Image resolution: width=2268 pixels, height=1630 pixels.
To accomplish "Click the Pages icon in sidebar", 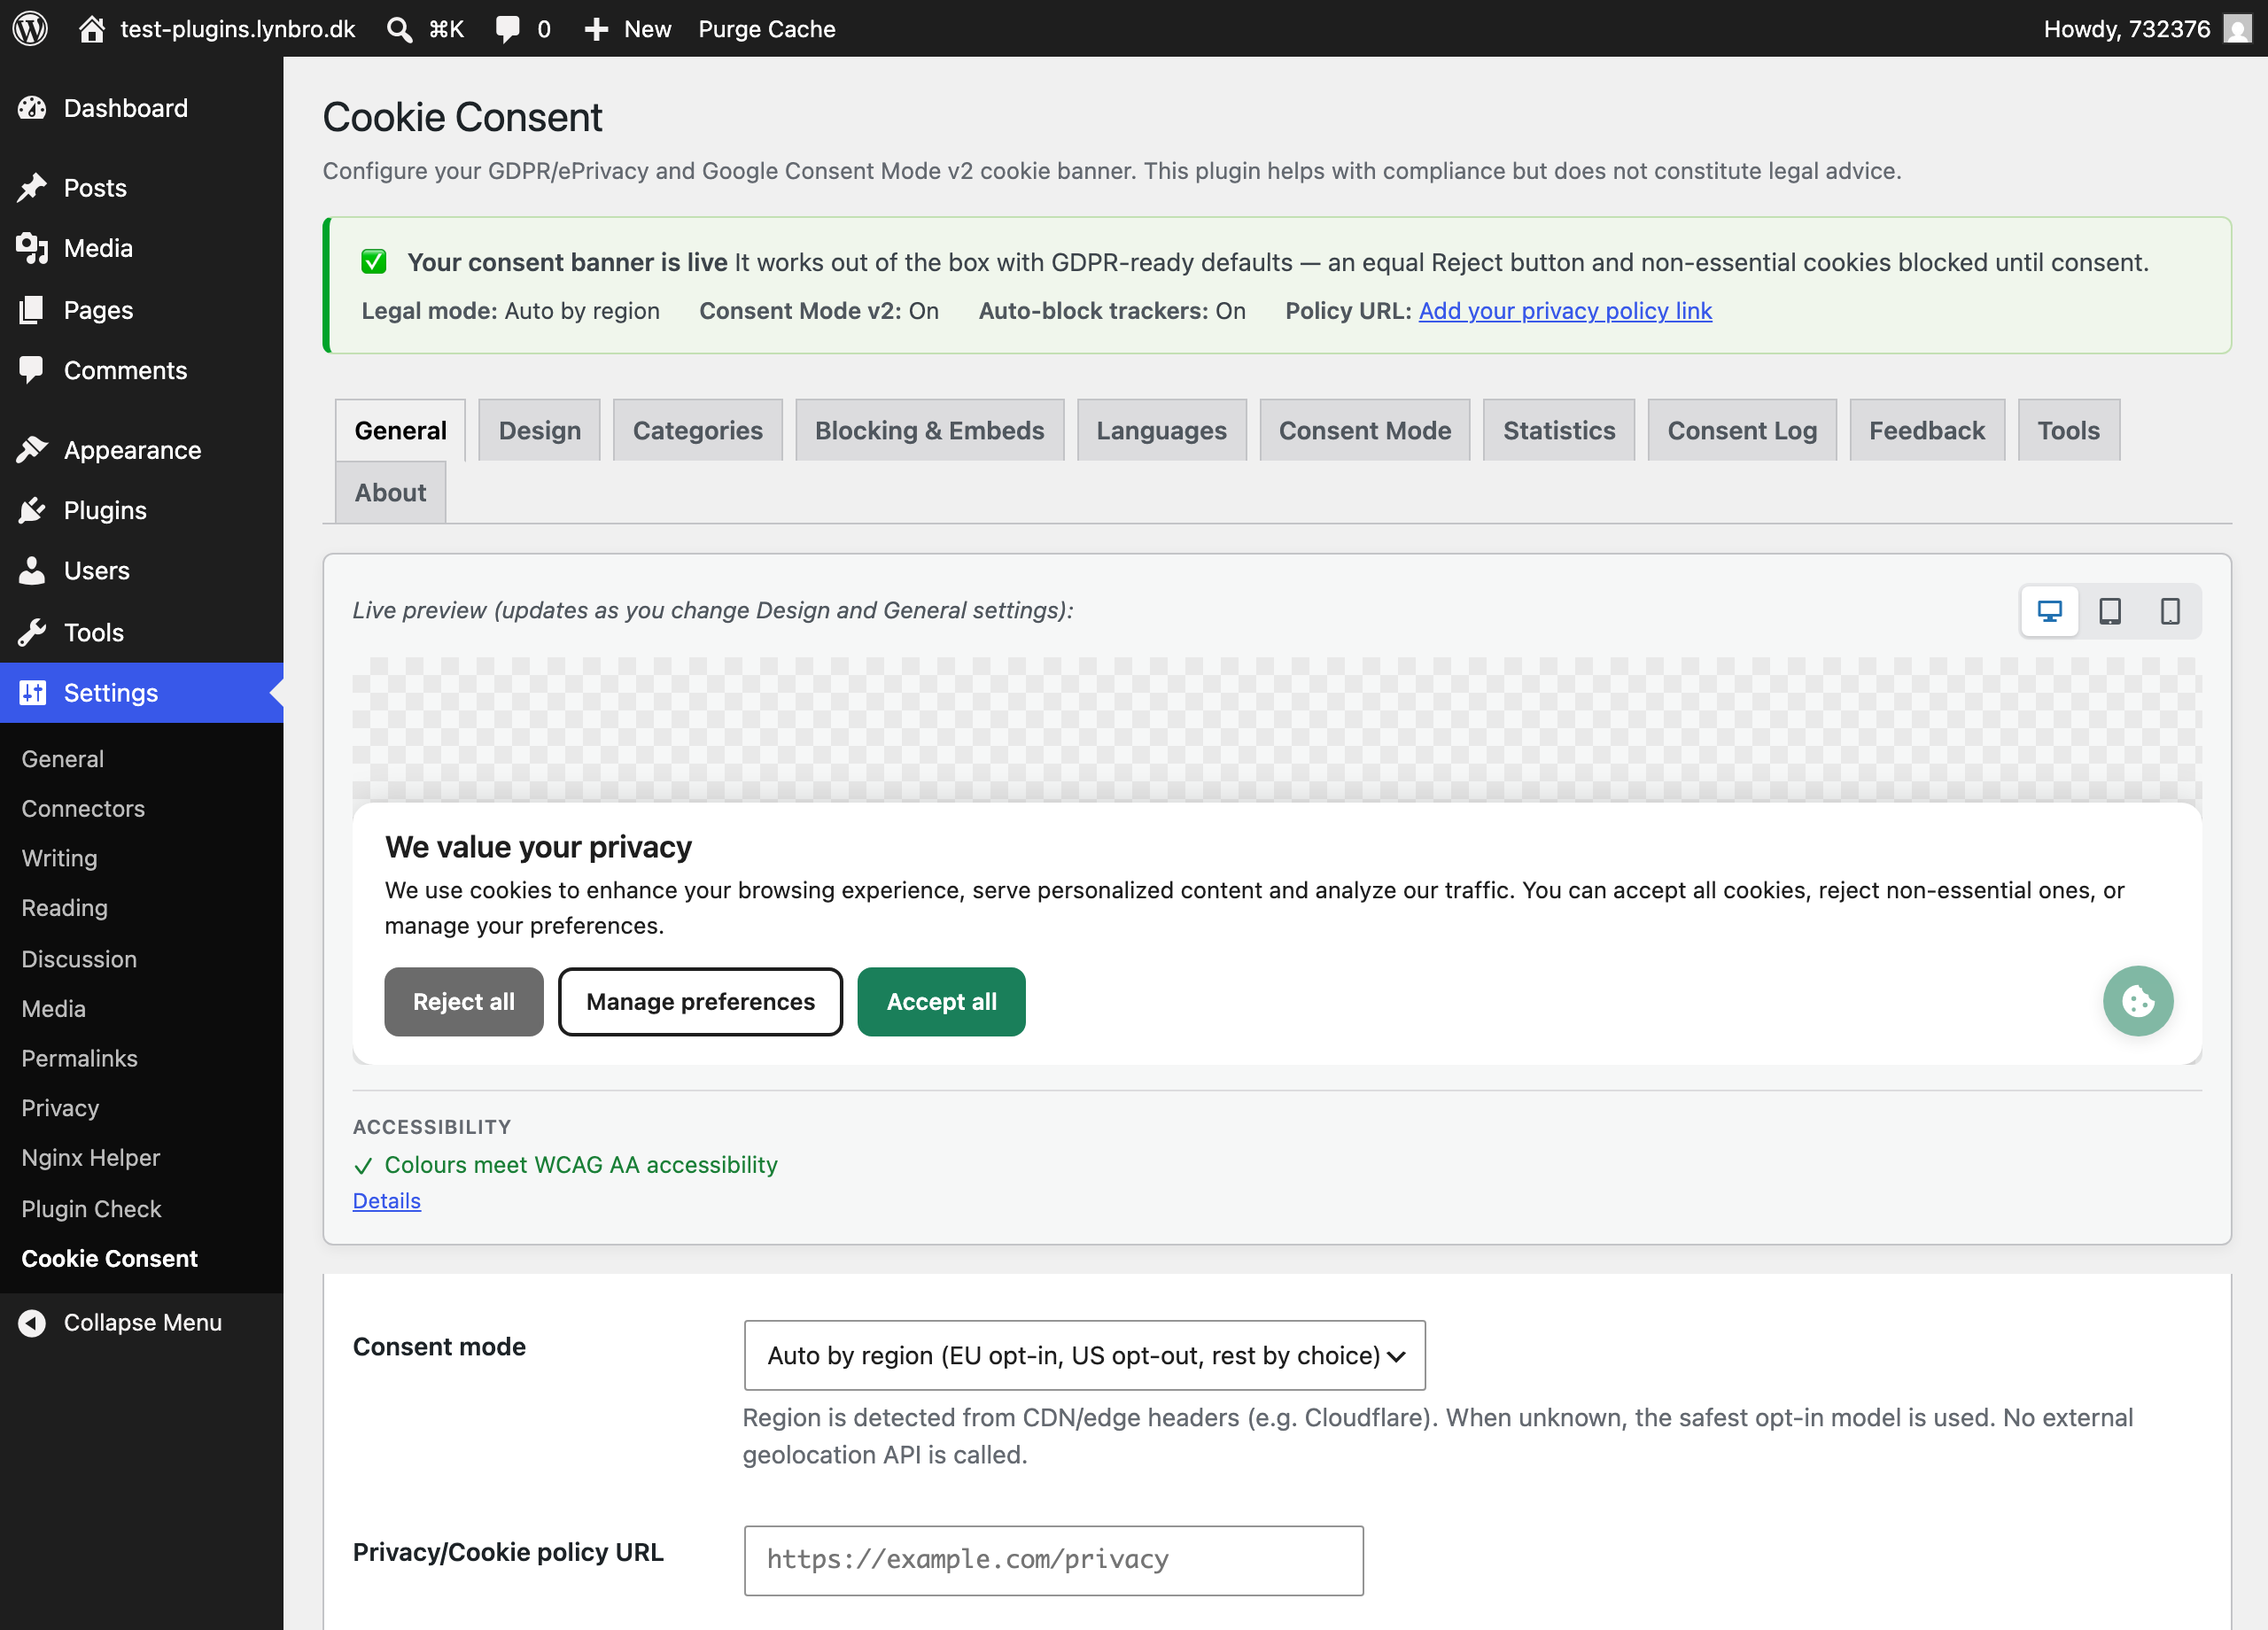I will [32, 310].
